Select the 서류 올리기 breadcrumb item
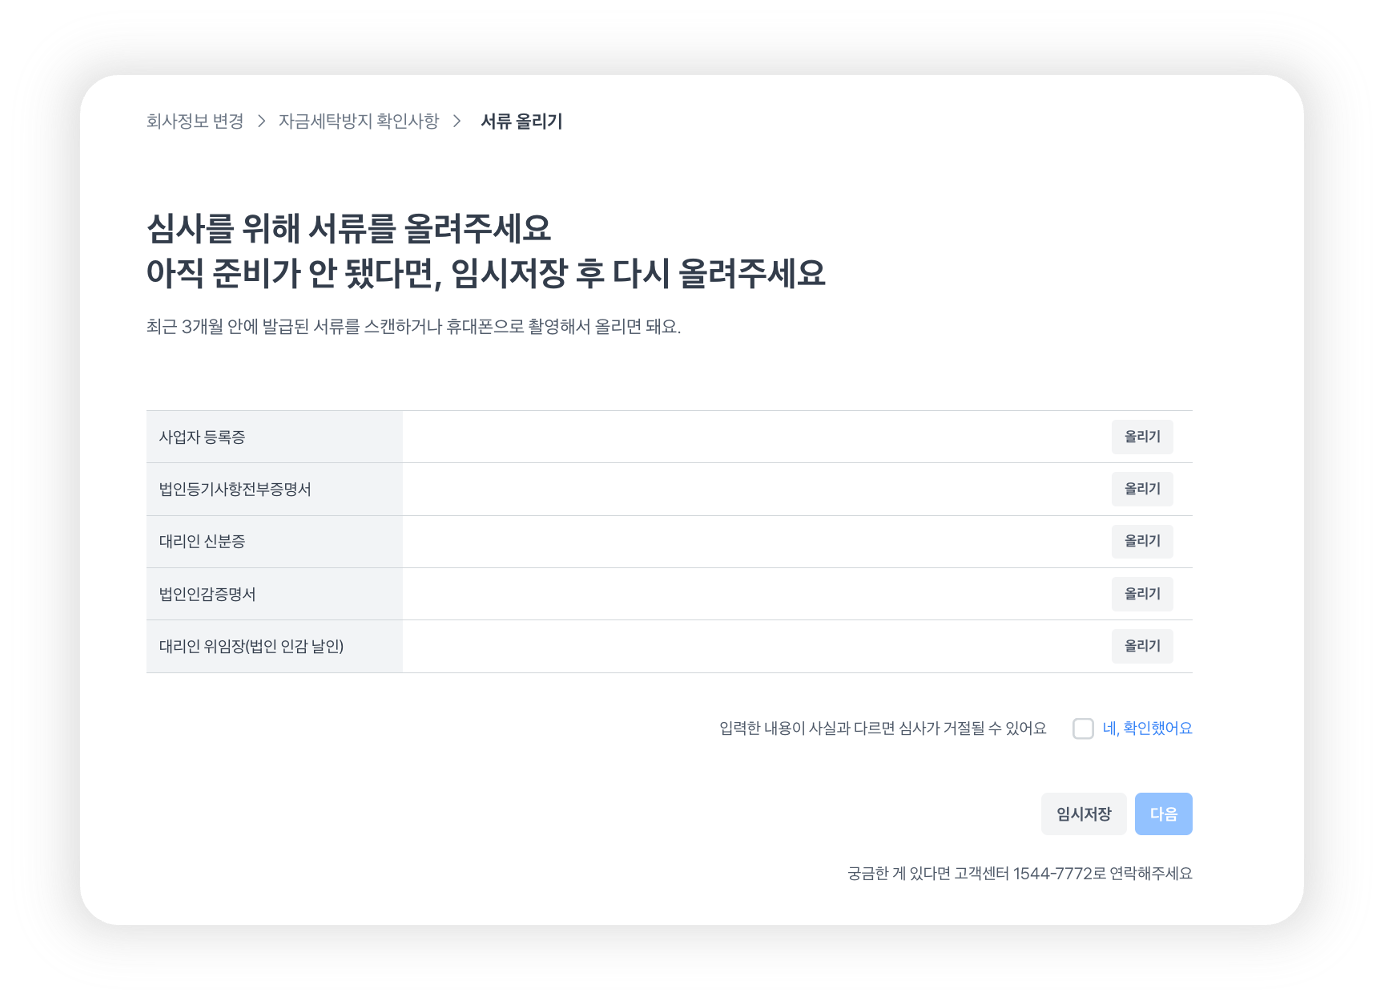The height and width of the screenshot is (1000, 1384). (x=521, y=121)
